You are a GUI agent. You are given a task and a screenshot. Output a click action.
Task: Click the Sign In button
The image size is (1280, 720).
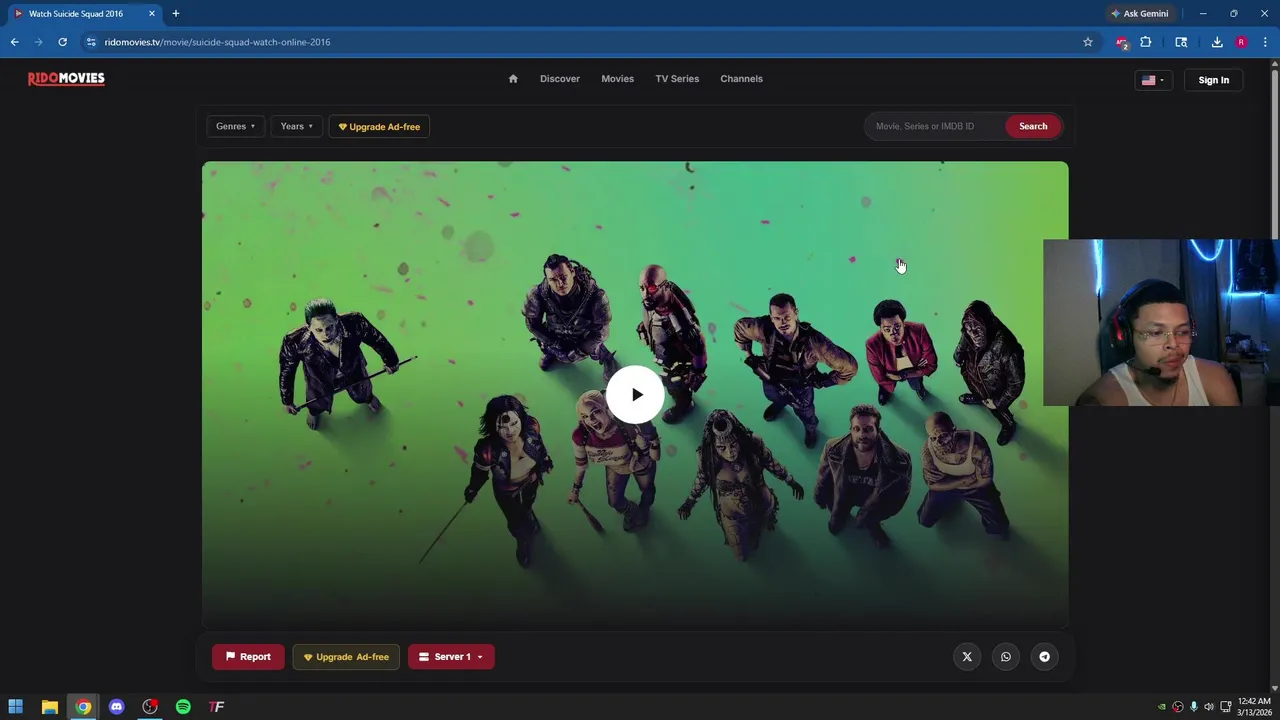pyautogui.click(x=1214, y=80)
